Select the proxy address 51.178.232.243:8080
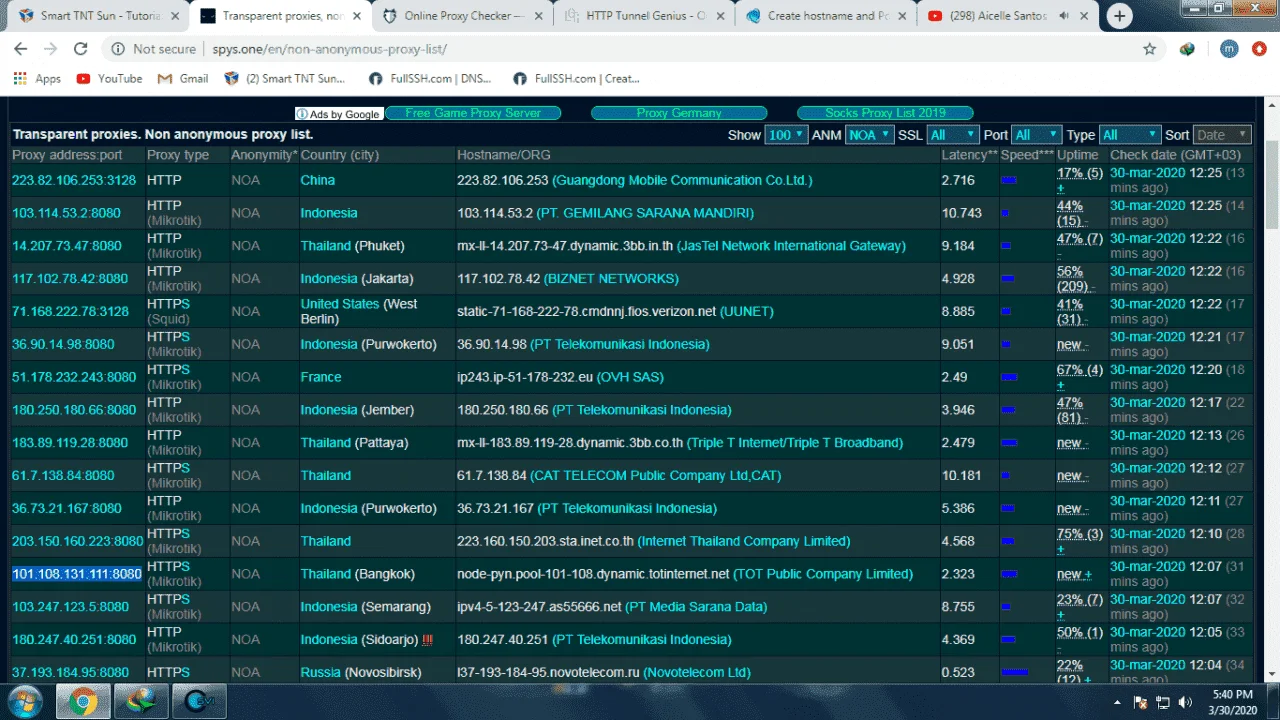This screenshot has width=1280, height=720. (x=74, y=377)
